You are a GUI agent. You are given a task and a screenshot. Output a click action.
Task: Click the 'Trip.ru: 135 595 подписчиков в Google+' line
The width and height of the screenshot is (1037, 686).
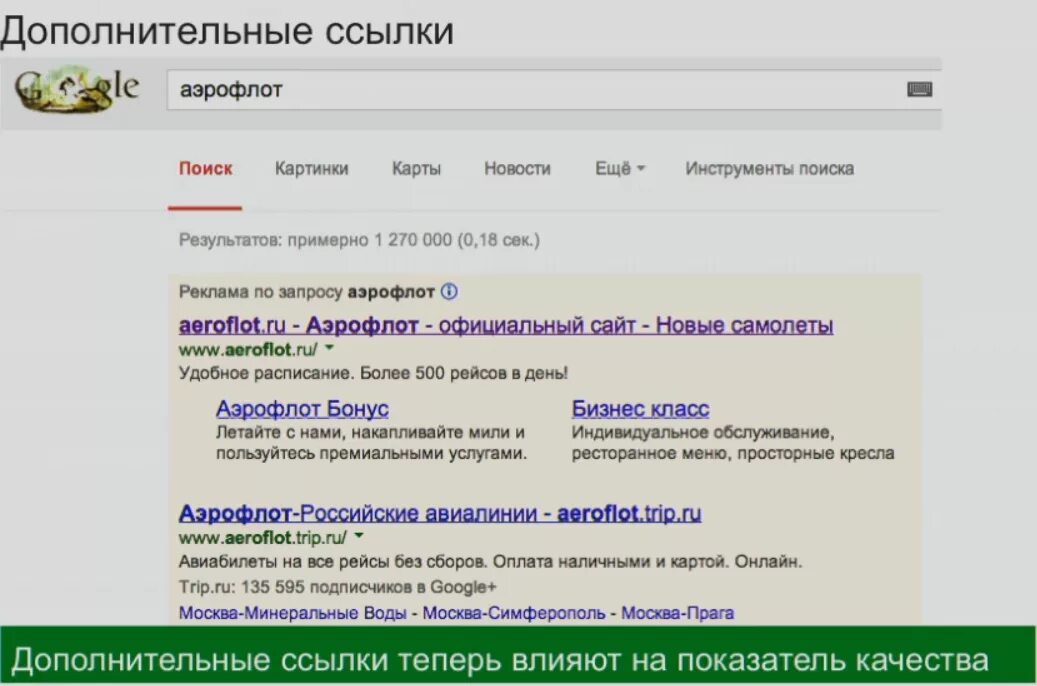[337, 587]
